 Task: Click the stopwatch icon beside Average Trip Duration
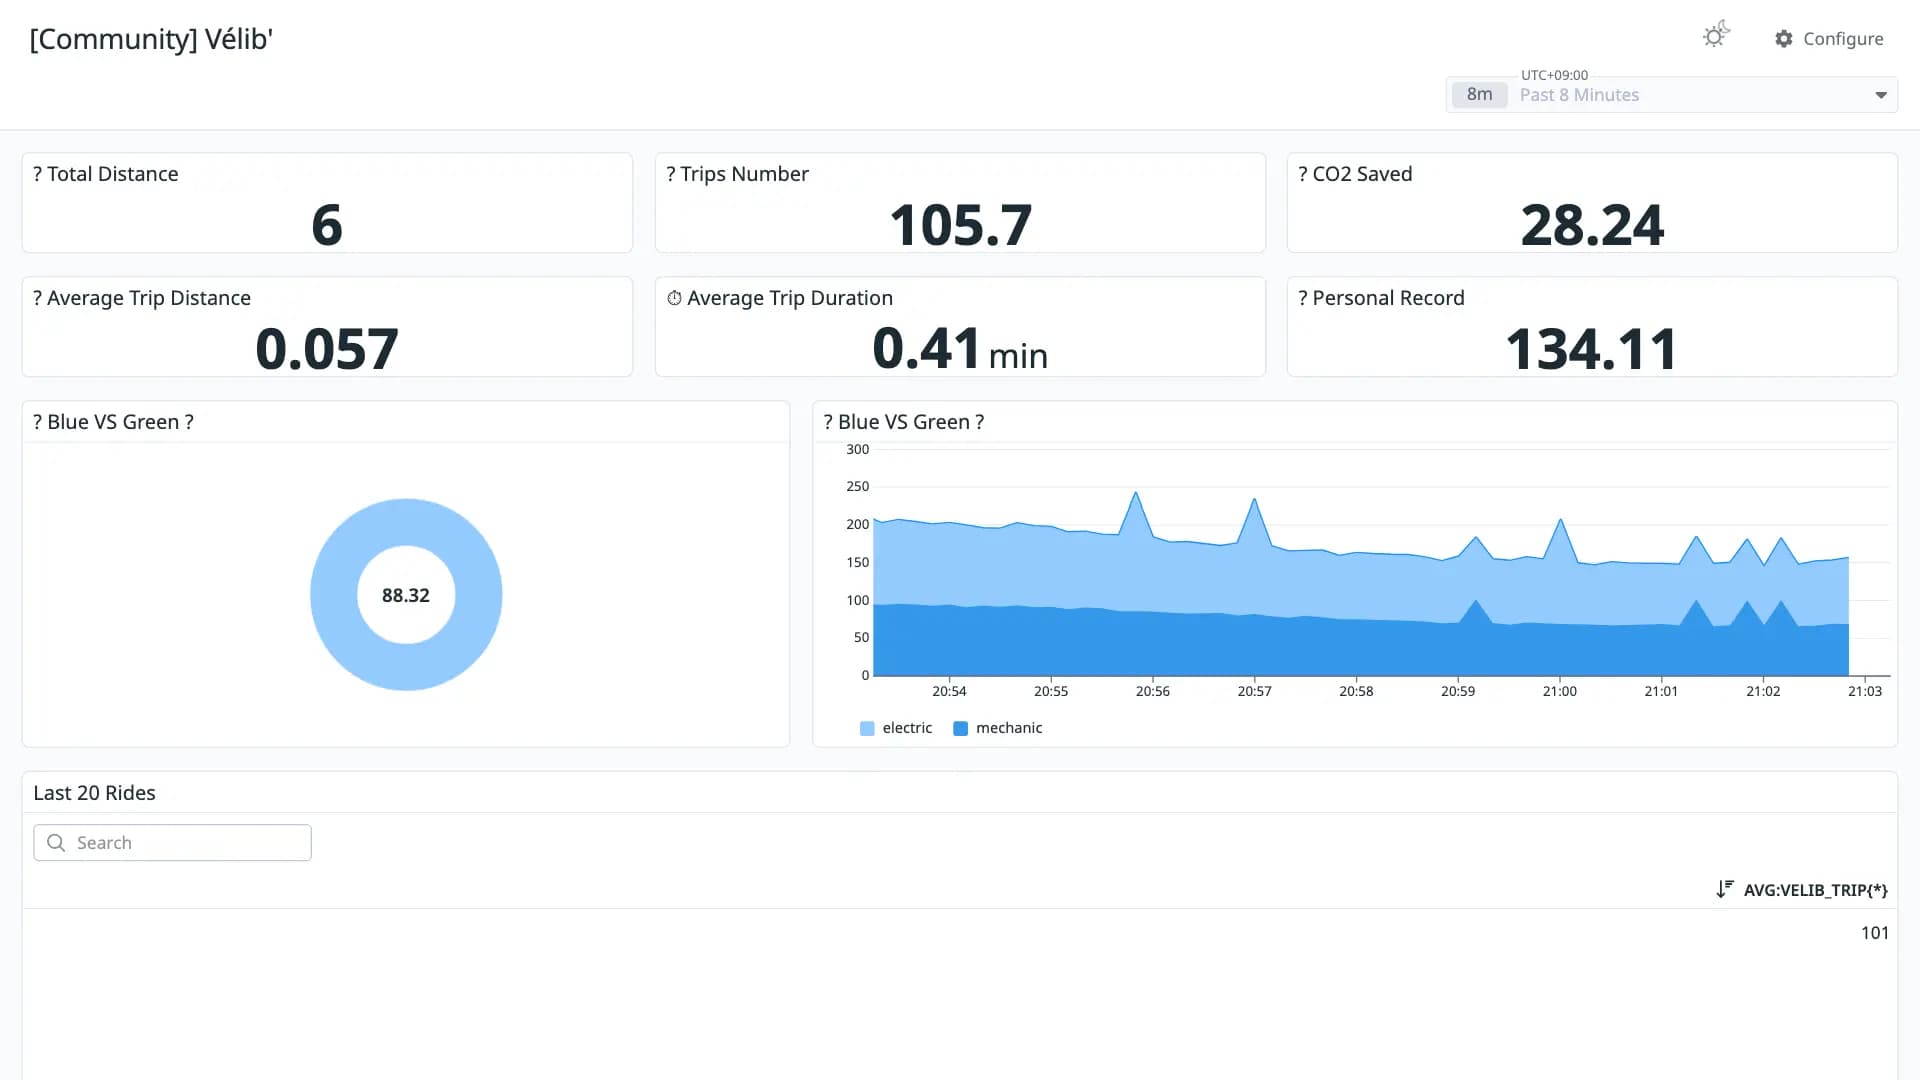click(x=674, y=298)
